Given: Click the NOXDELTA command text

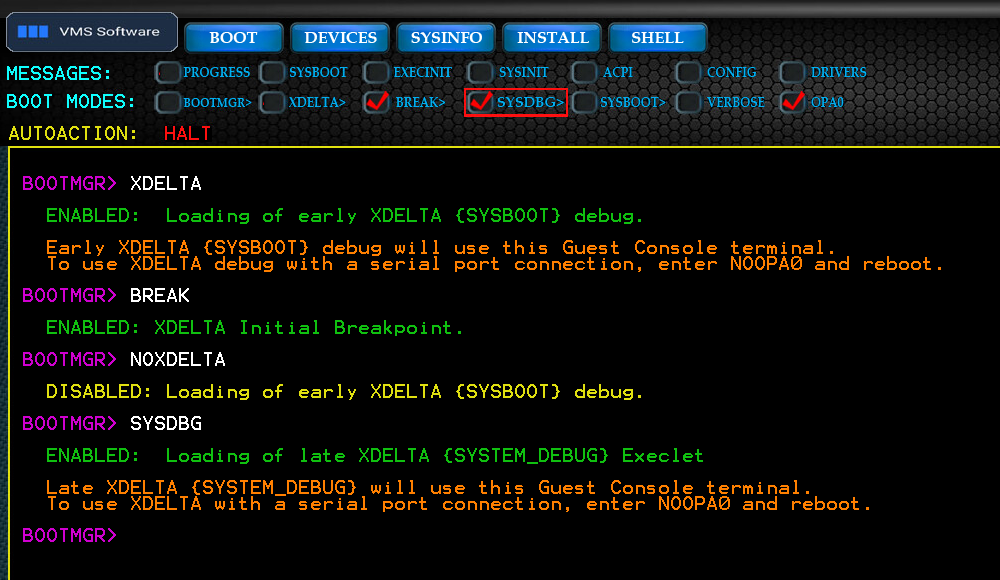Looking at the screenshot, I should pyautogui.click(x=178, y=359).
